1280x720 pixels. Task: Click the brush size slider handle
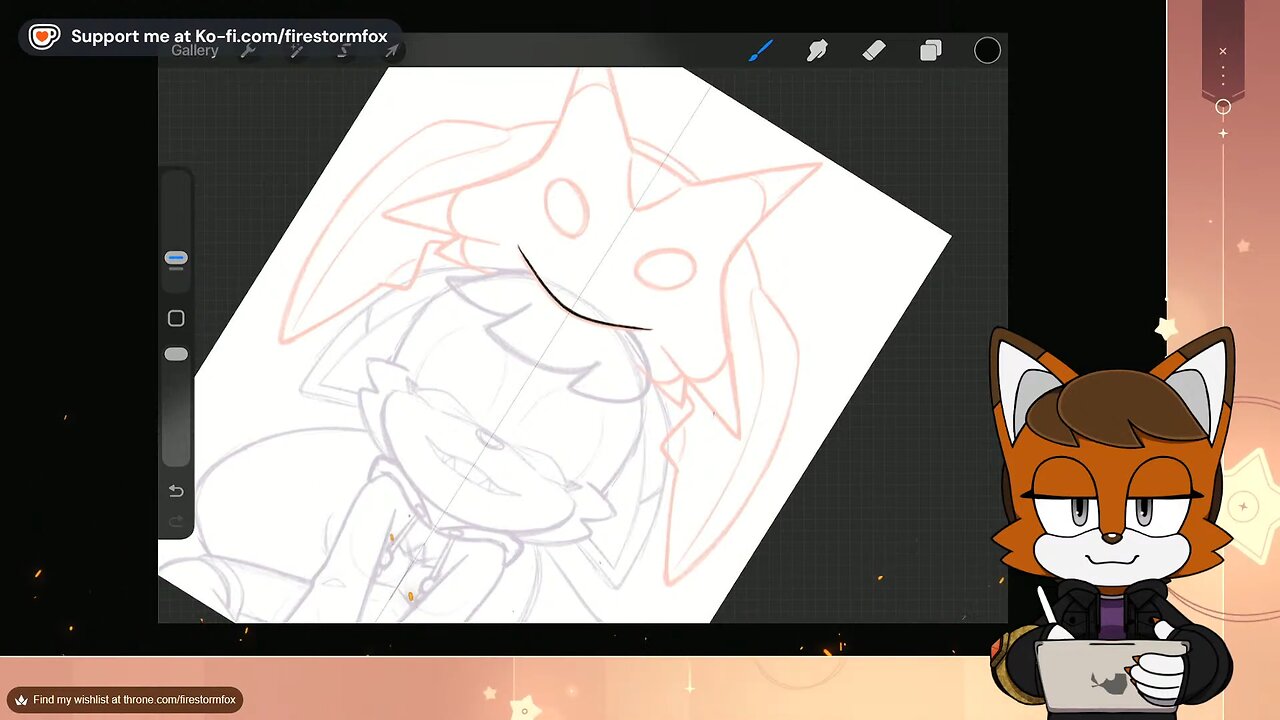176,259
